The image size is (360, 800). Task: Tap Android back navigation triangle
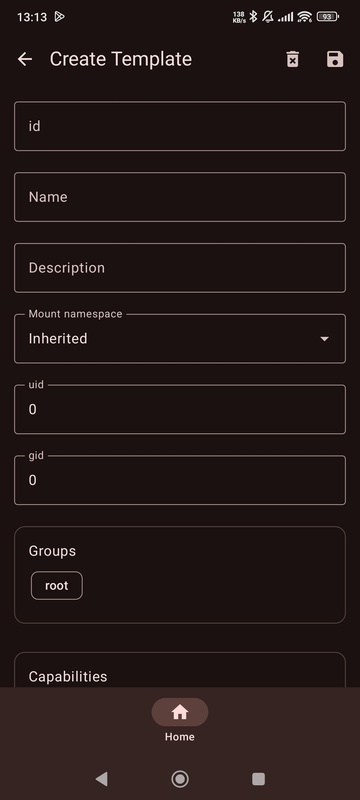(101, 779)
